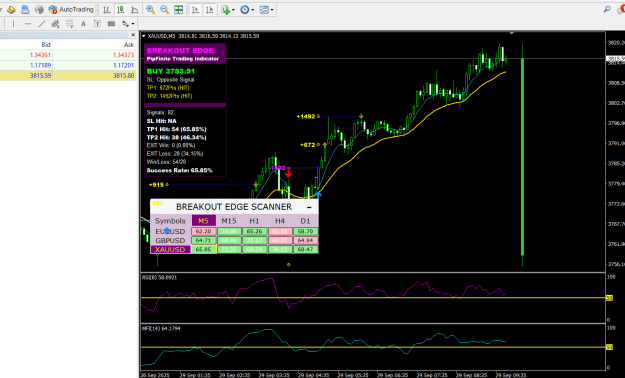Select highlighted Market Watch row 3815.59

[68, 75]
